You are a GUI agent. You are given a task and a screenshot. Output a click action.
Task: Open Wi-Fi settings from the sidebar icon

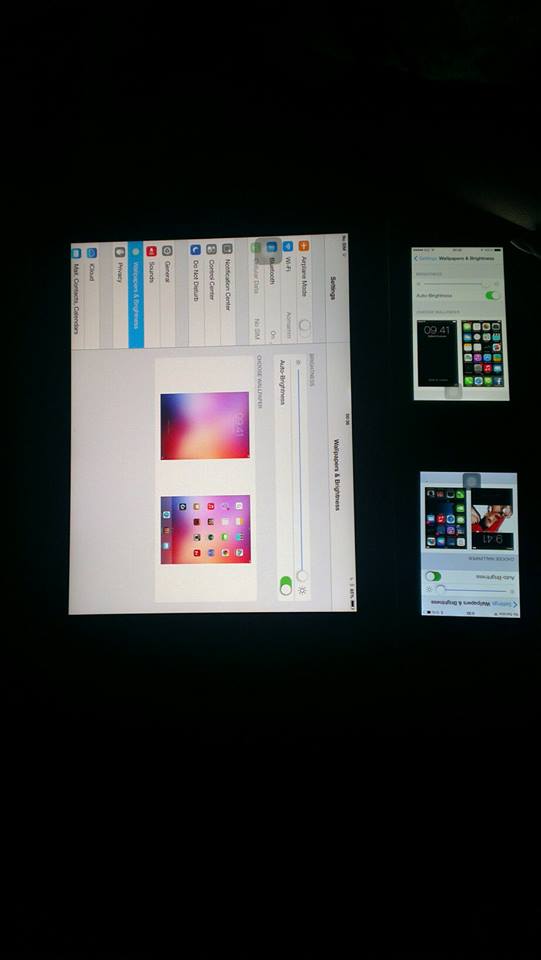288,246
